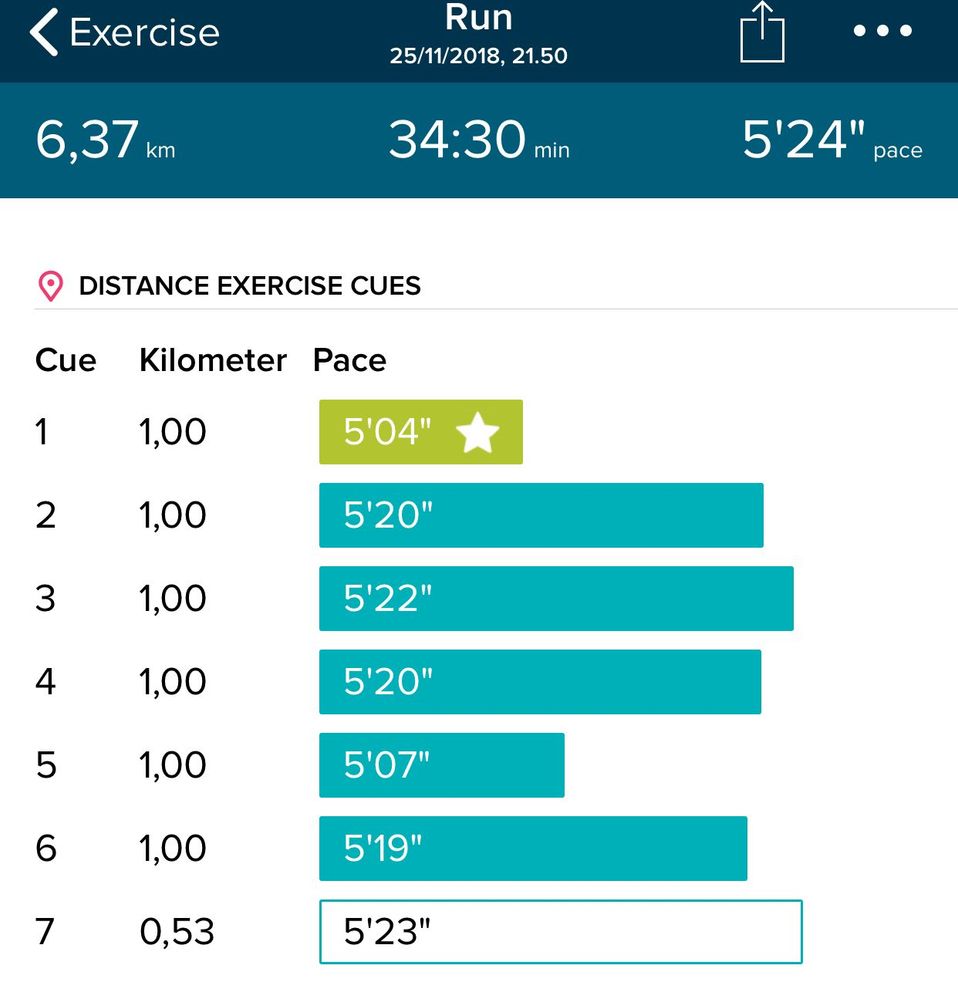The width and height of the screenshot is (958, 999).
Task: Select the green 5'04" pace bar
Action: (x=421, y=432)
